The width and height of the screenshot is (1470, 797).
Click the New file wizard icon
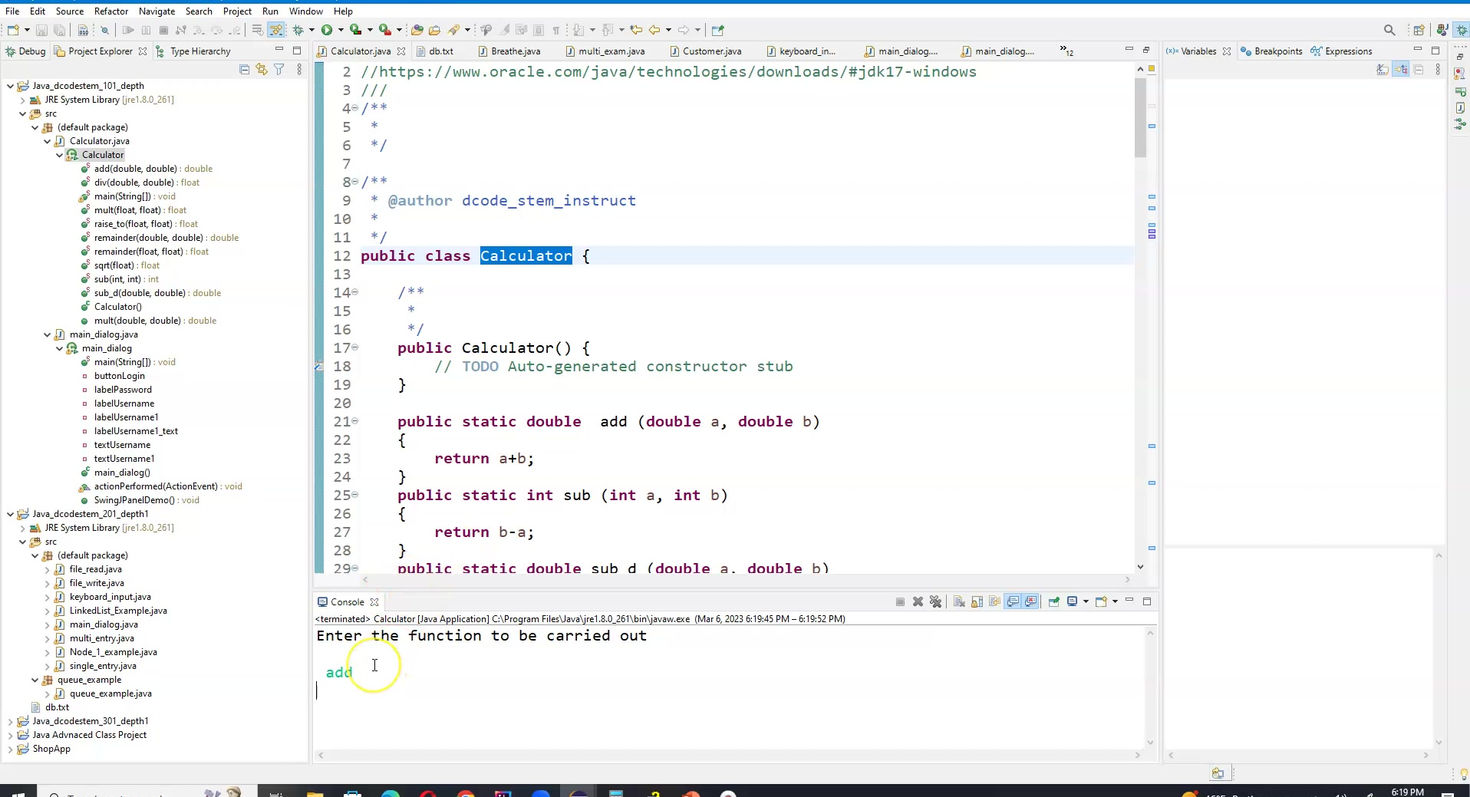(x=12, y=30)
